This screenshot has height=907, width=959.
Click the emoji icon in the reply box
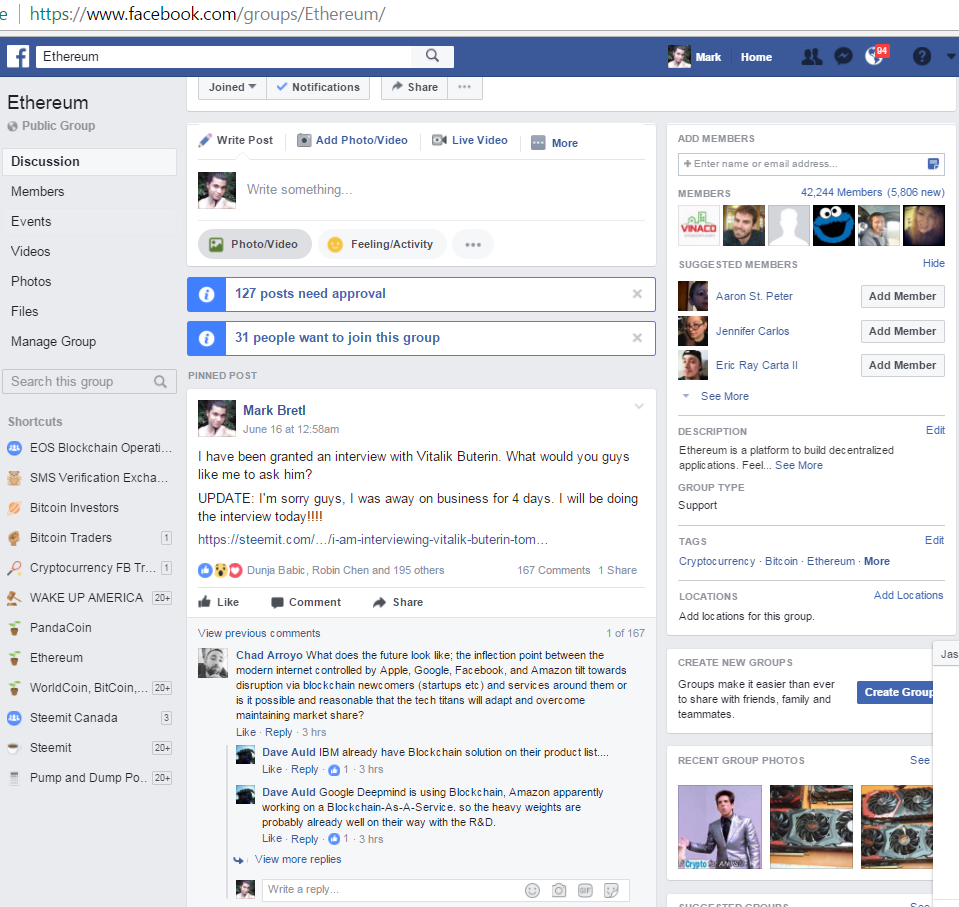coord(533,890)
